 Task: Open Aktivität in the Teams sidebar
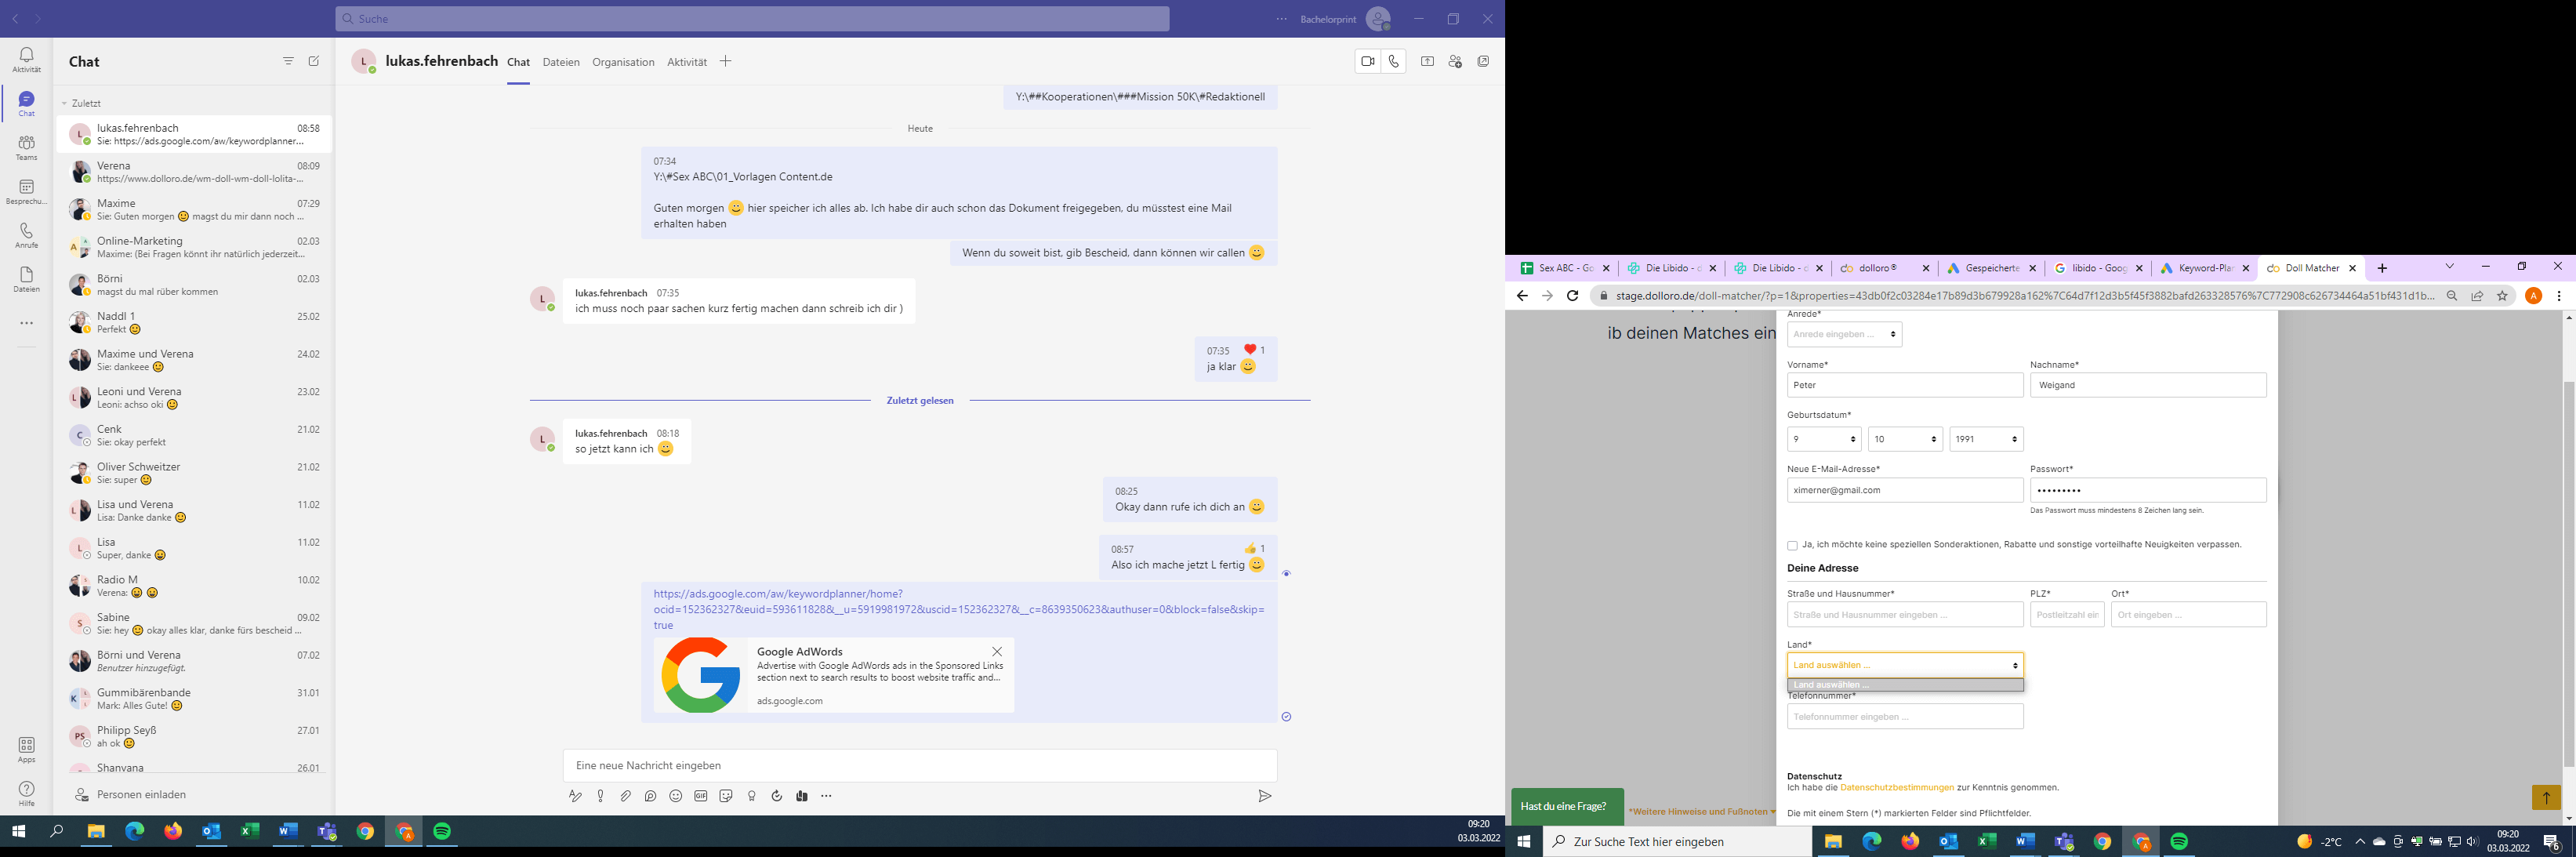tap(27, 59)
